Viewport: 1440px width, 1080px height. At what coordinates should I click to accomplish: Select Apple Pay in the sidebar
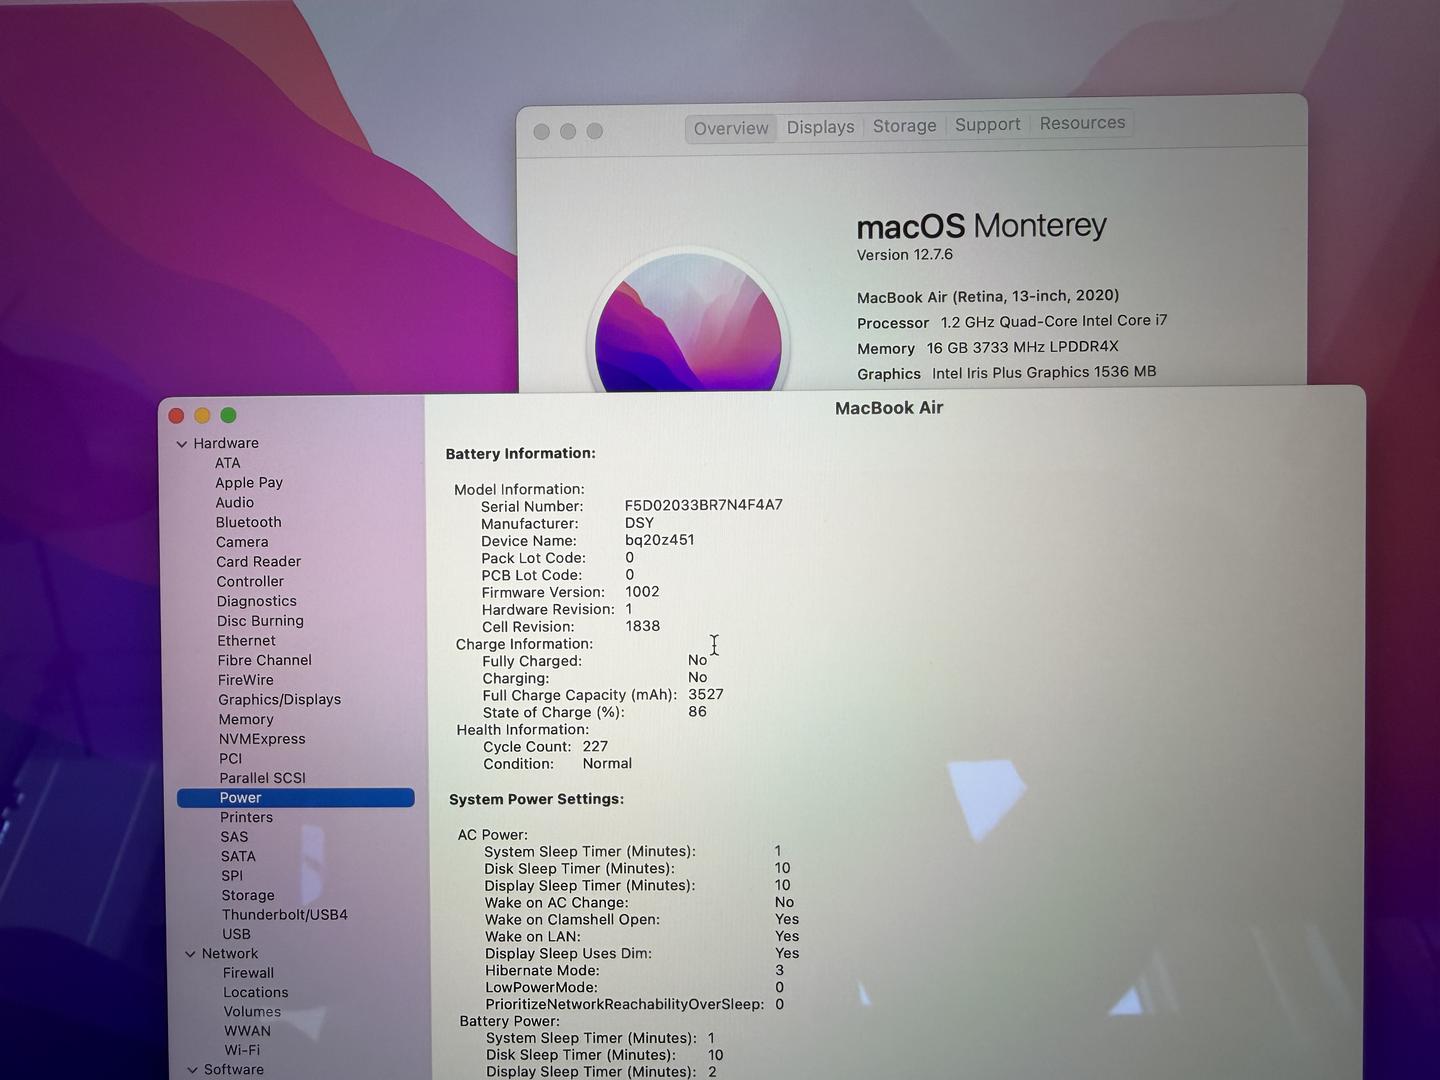[x=249, y=482]
